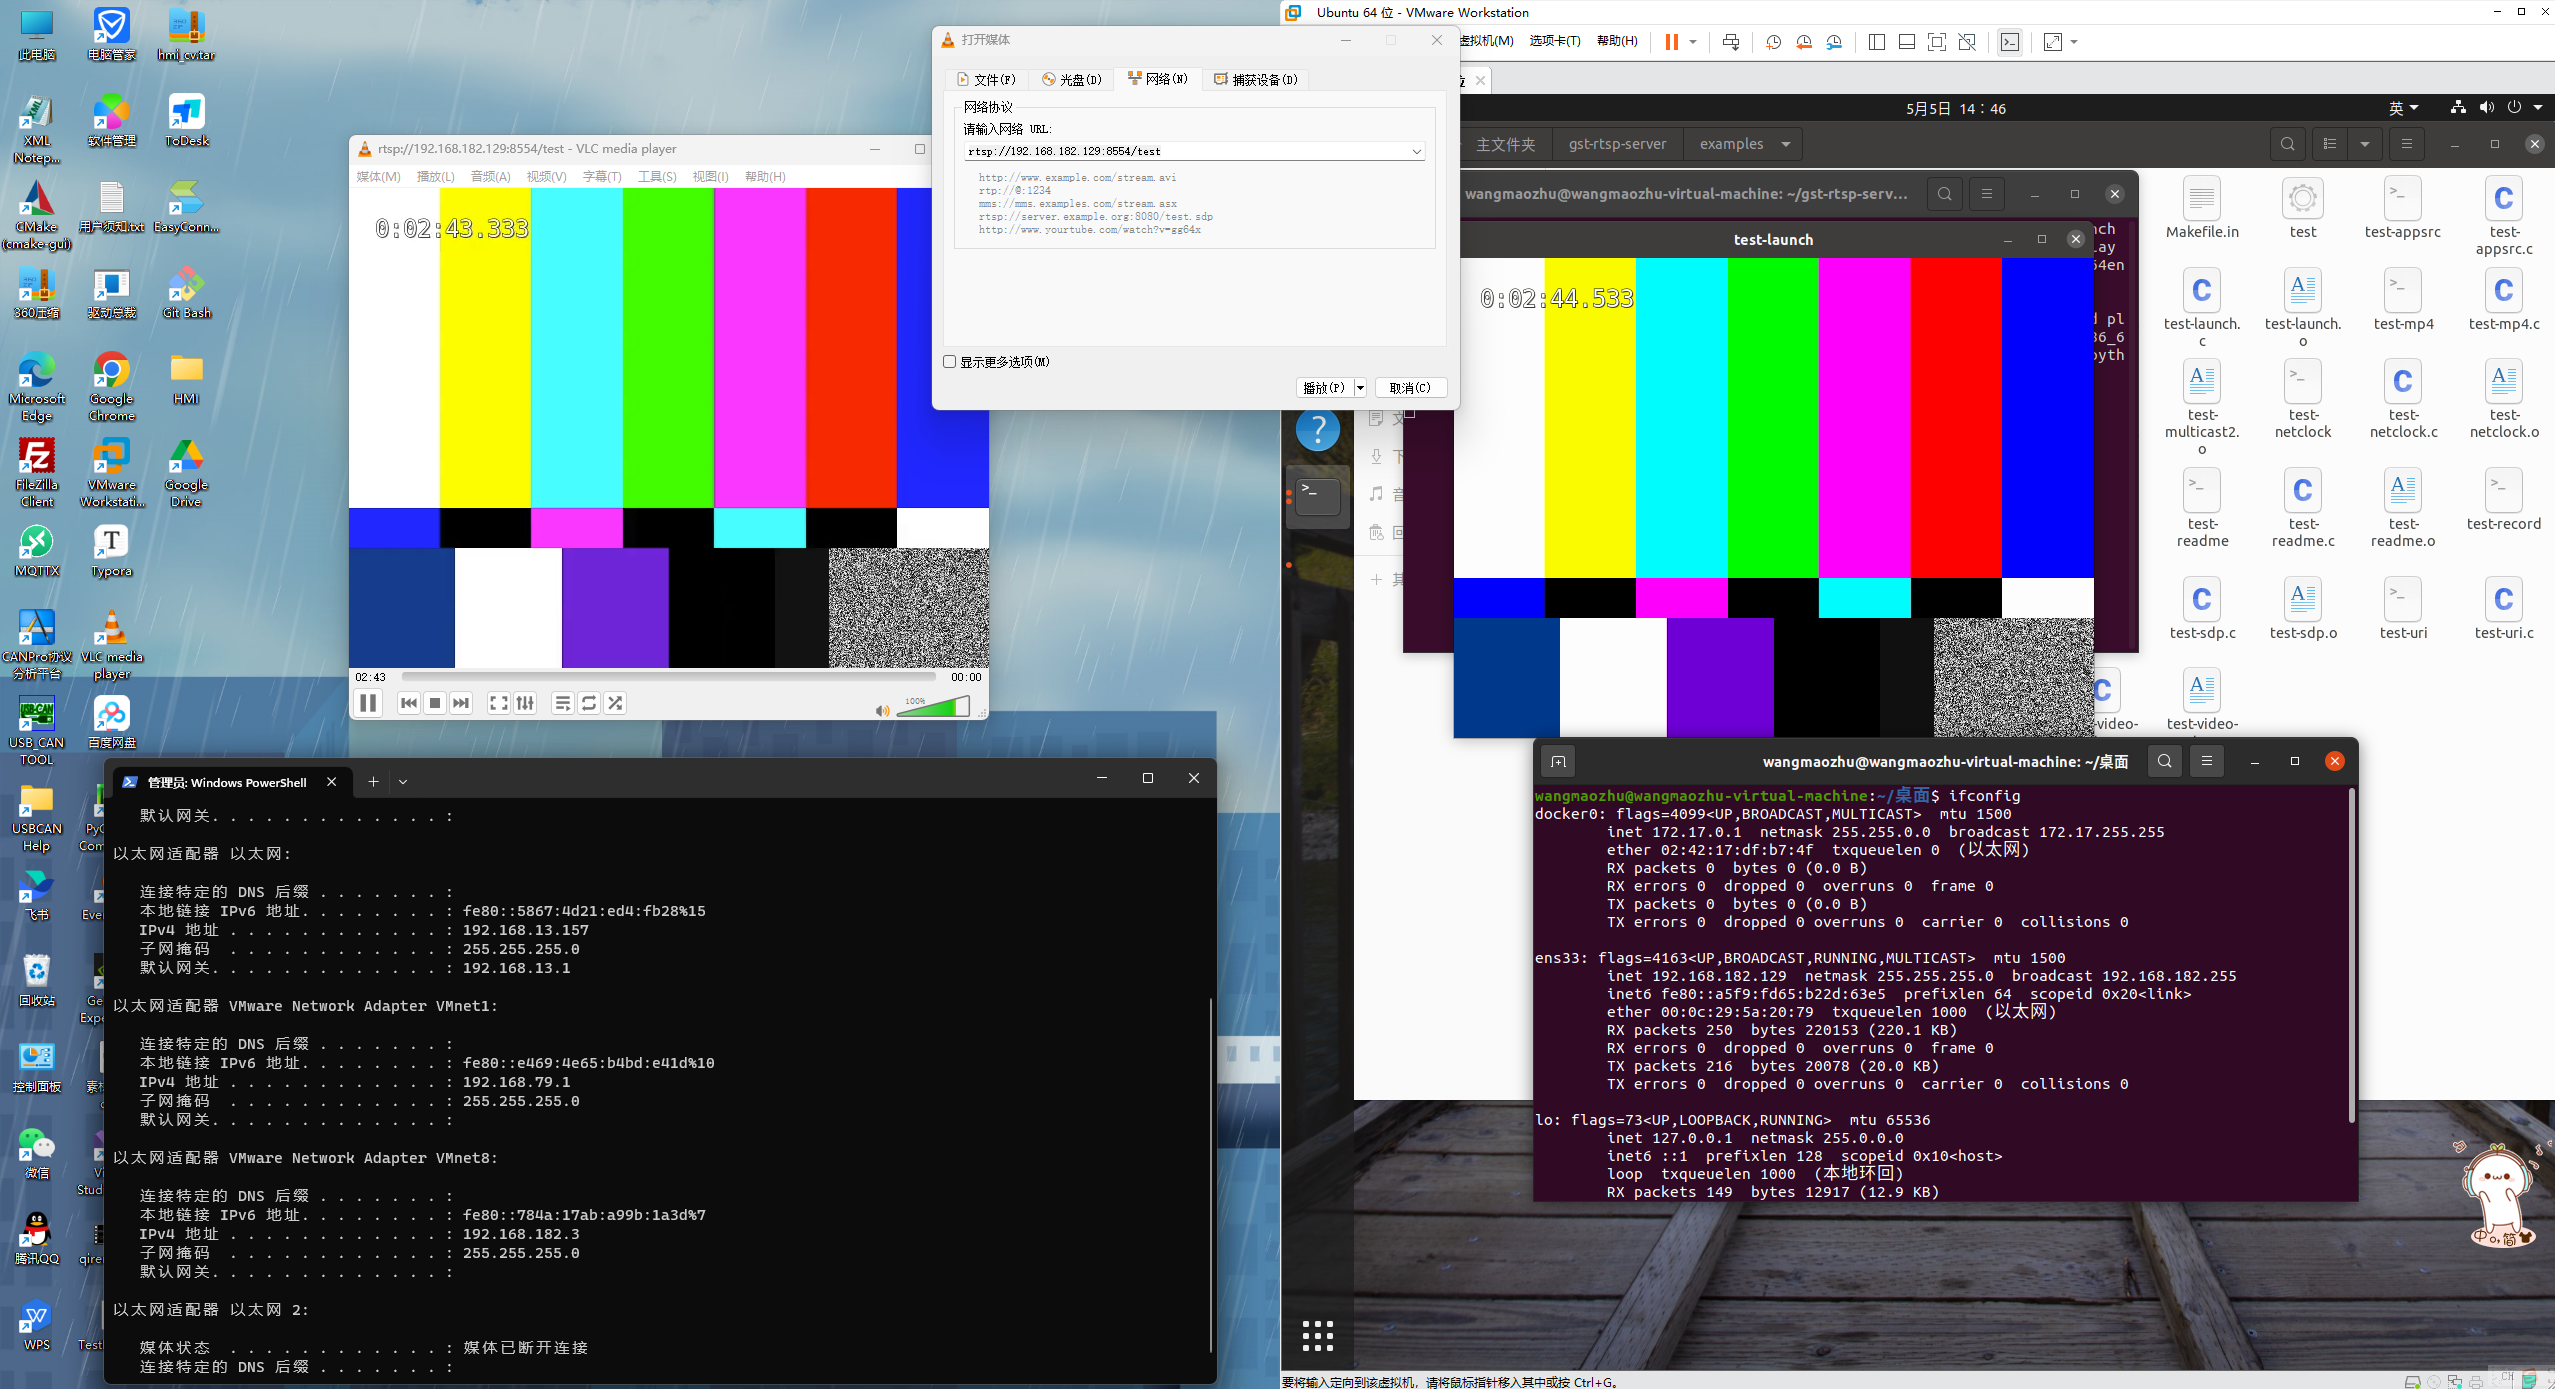Open the VLC 工具 menu
Screen dimensions: 2555x1389
656,177
